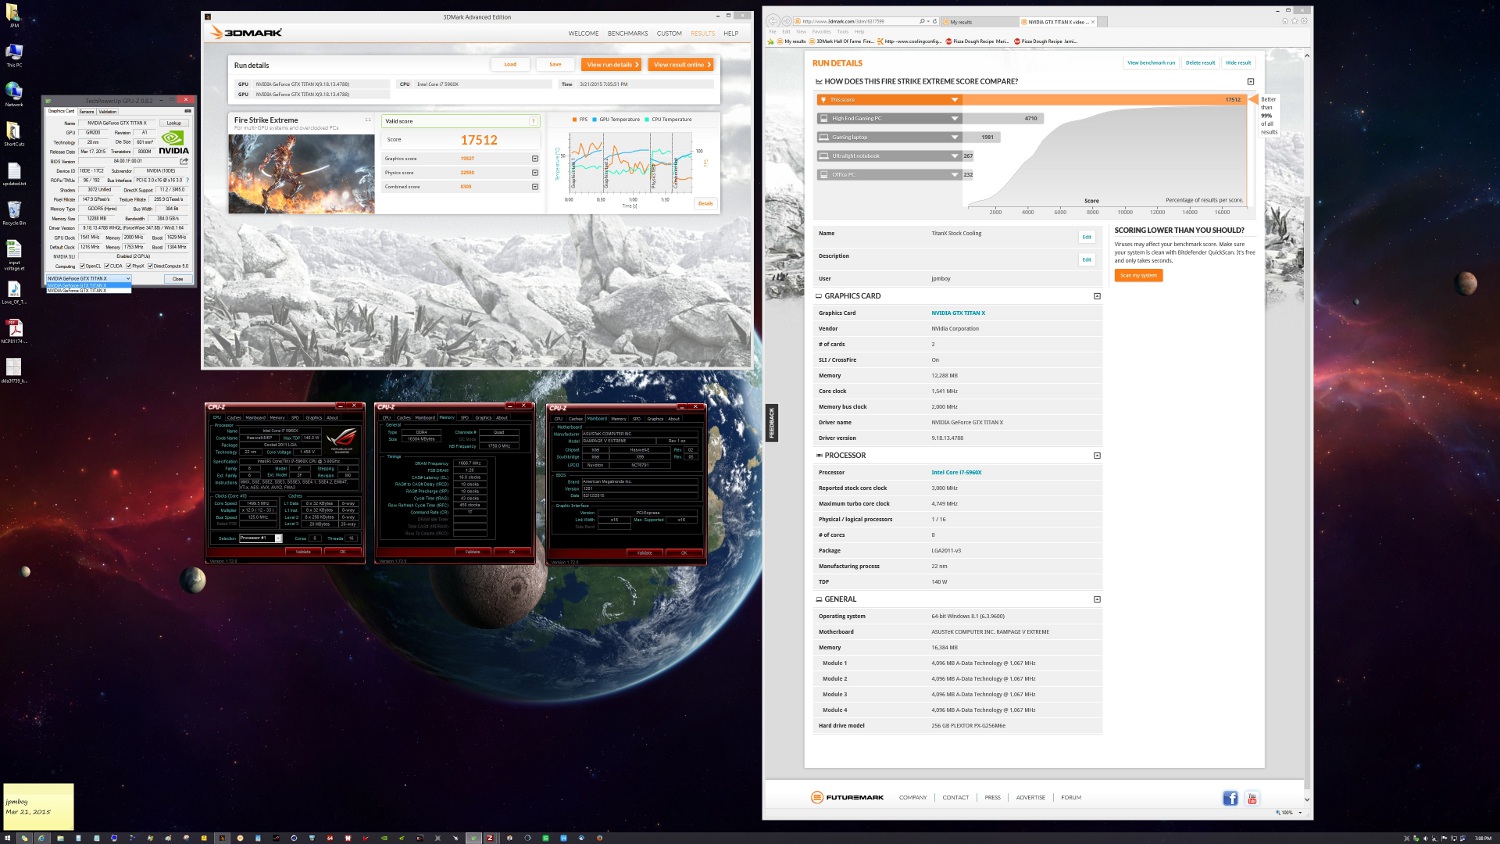The image size is (1500, 844).
Task: Click the fullscreen icon on Fire Strike Extreme card
Action: (368, 120)
